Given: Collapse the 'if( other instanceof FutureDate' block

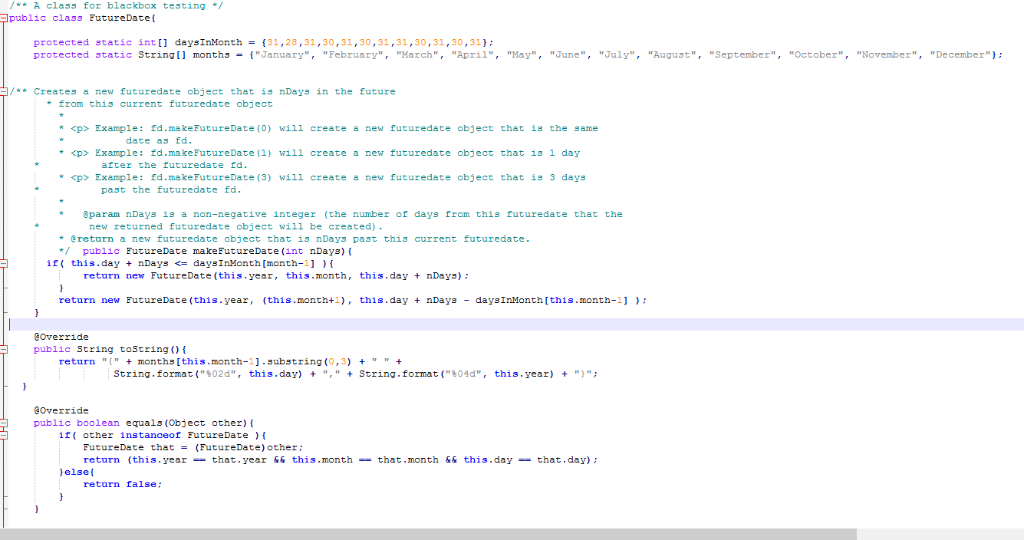Looking at the screenshot, I should pyautogui.click(x=3, y=435).
